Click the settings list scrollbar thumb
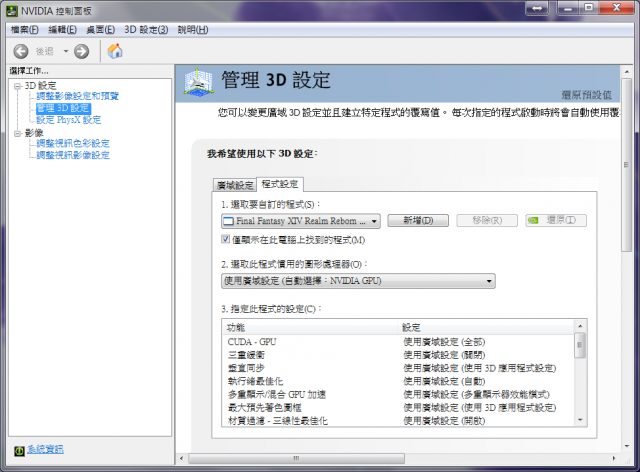 (580, 345)
